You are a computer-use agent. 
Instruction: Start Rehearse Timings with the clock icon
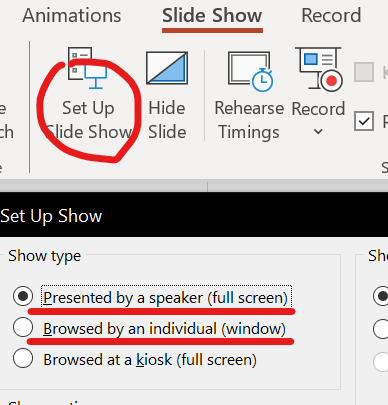[x=250, y=71]
